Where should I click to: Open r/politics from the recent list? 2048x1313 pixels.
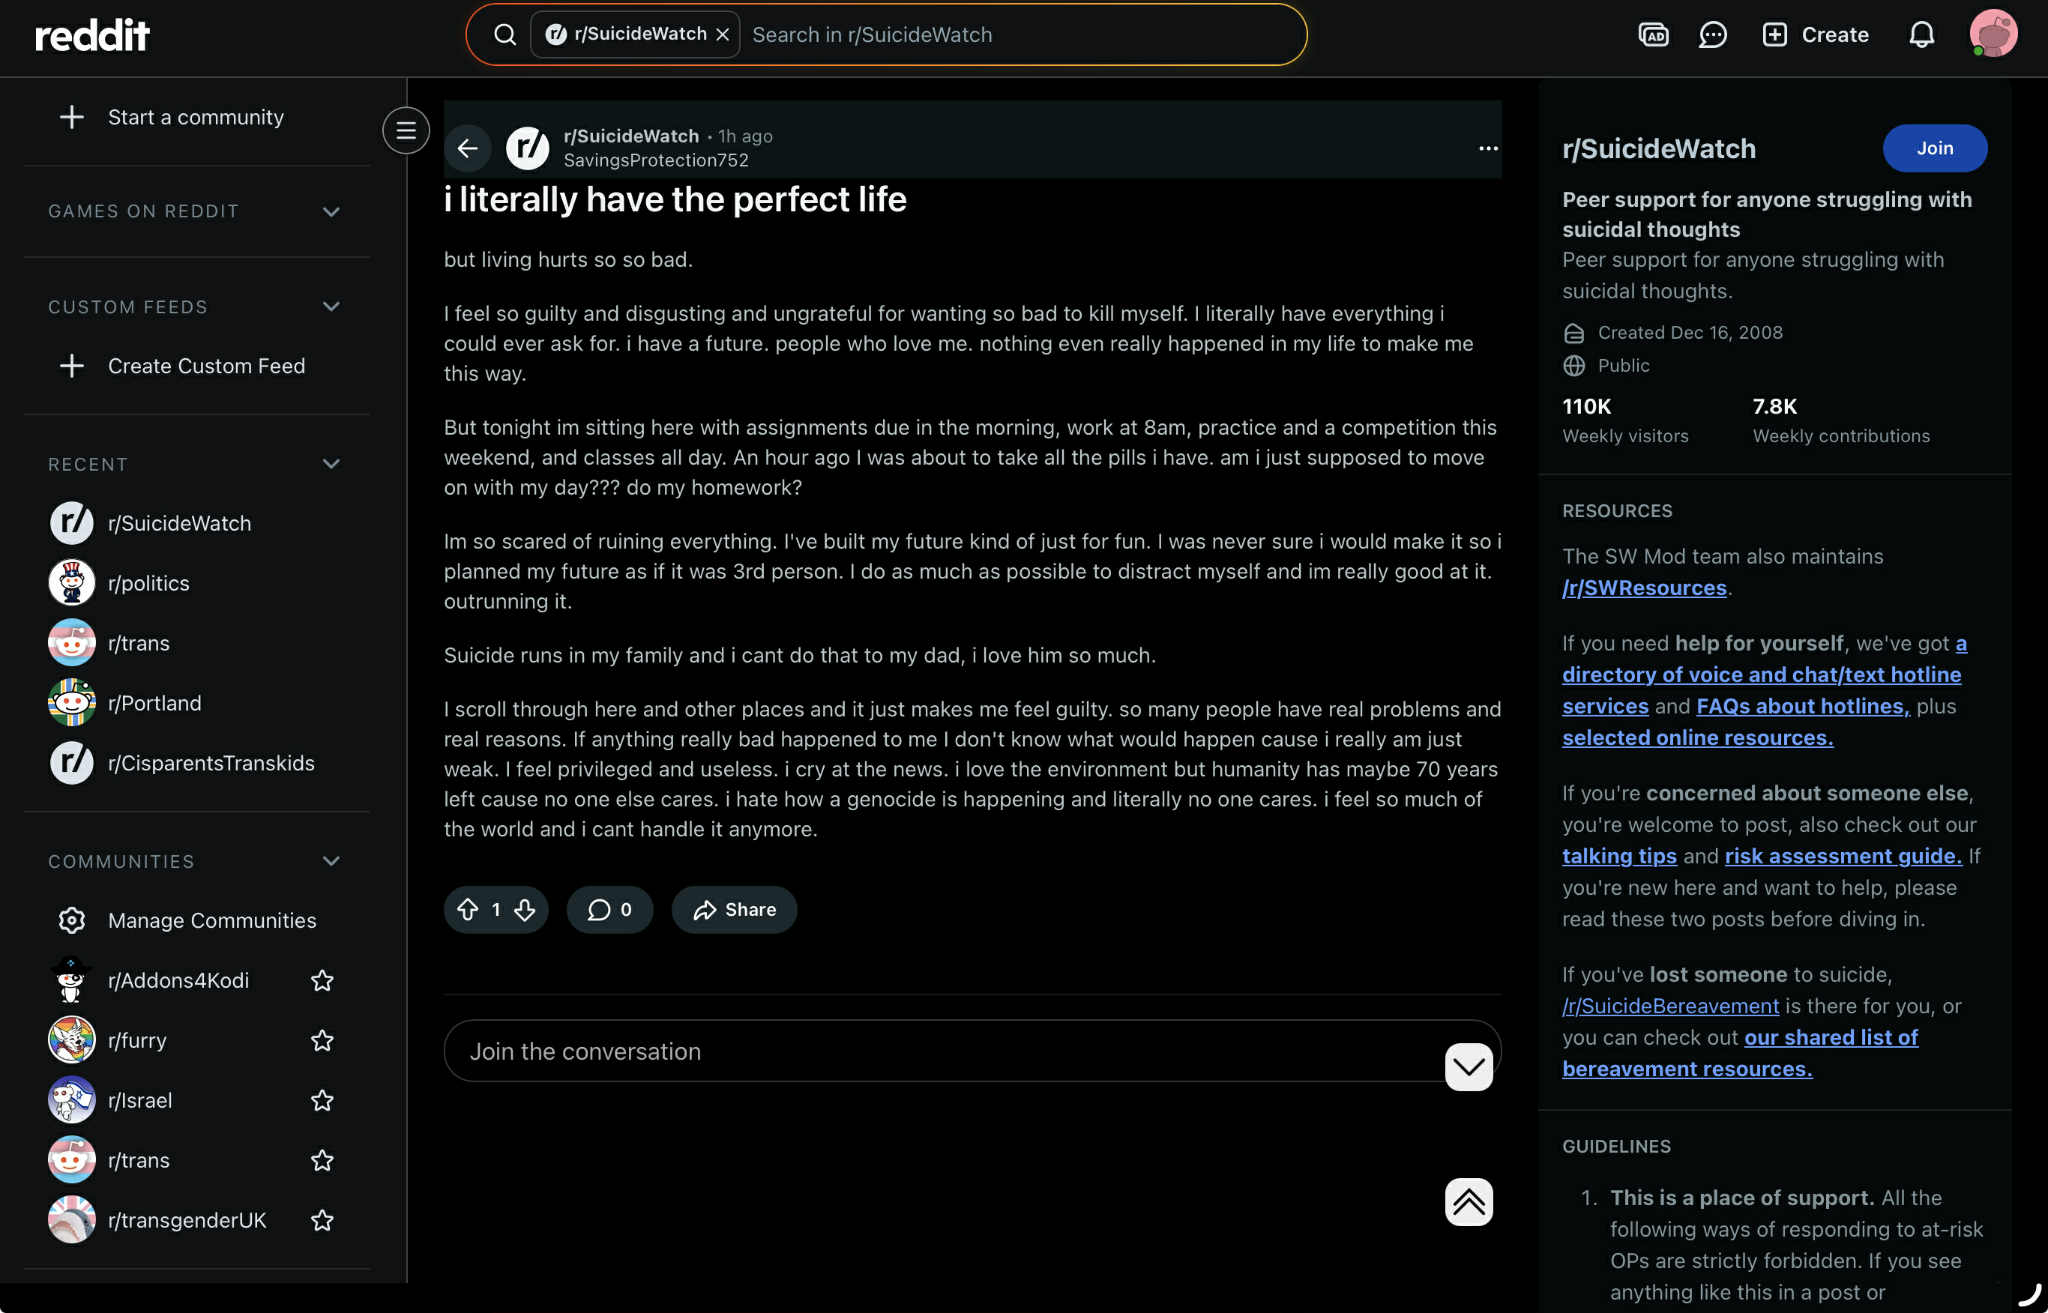coord(148,583)
